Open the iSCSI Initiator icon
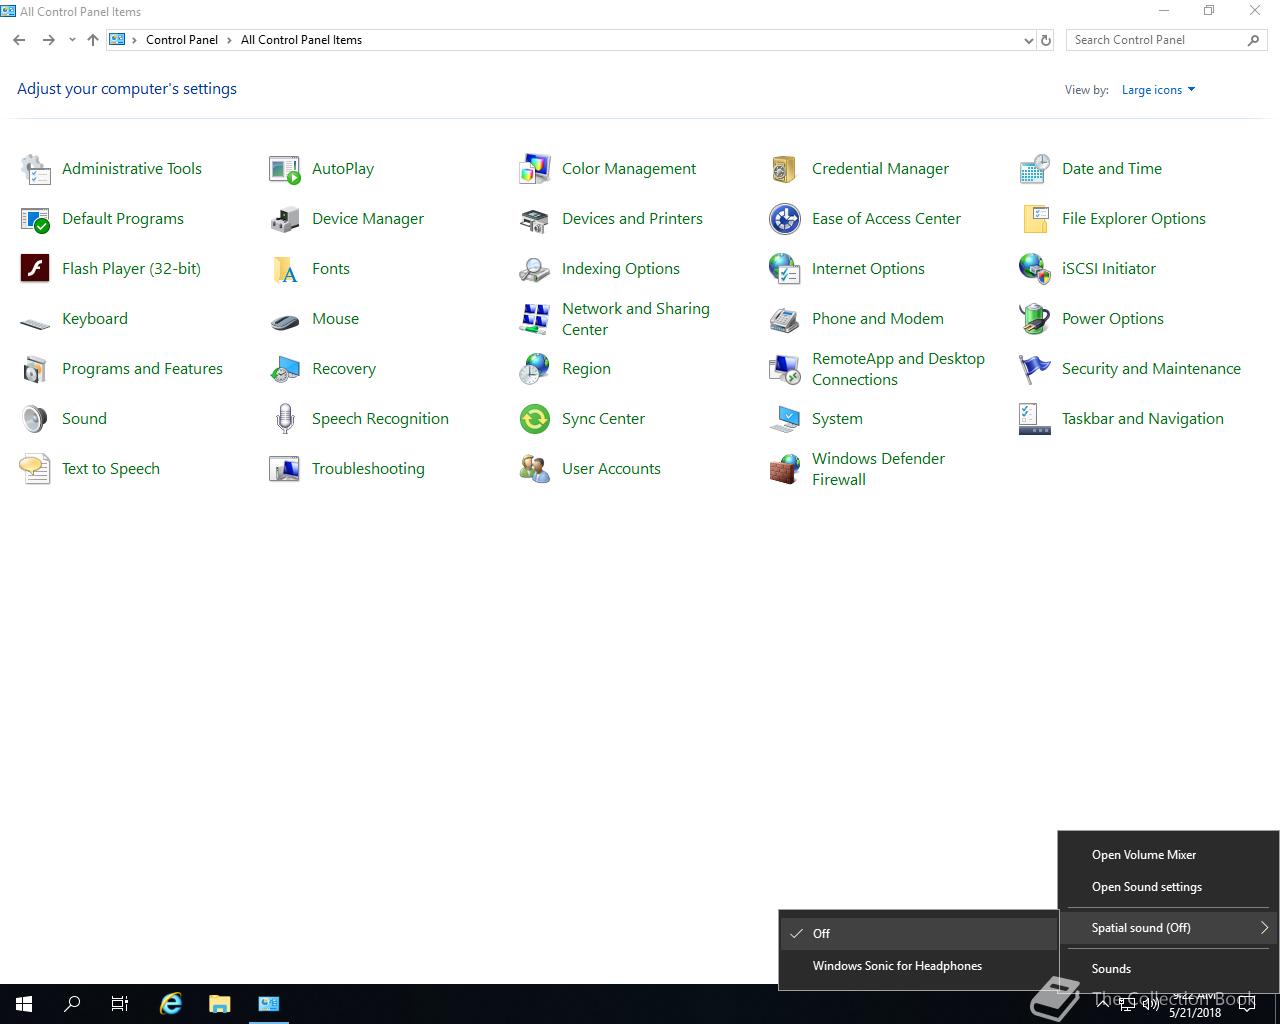The width and height of the screenshot is (1280, 1024). coord(1035,269)
